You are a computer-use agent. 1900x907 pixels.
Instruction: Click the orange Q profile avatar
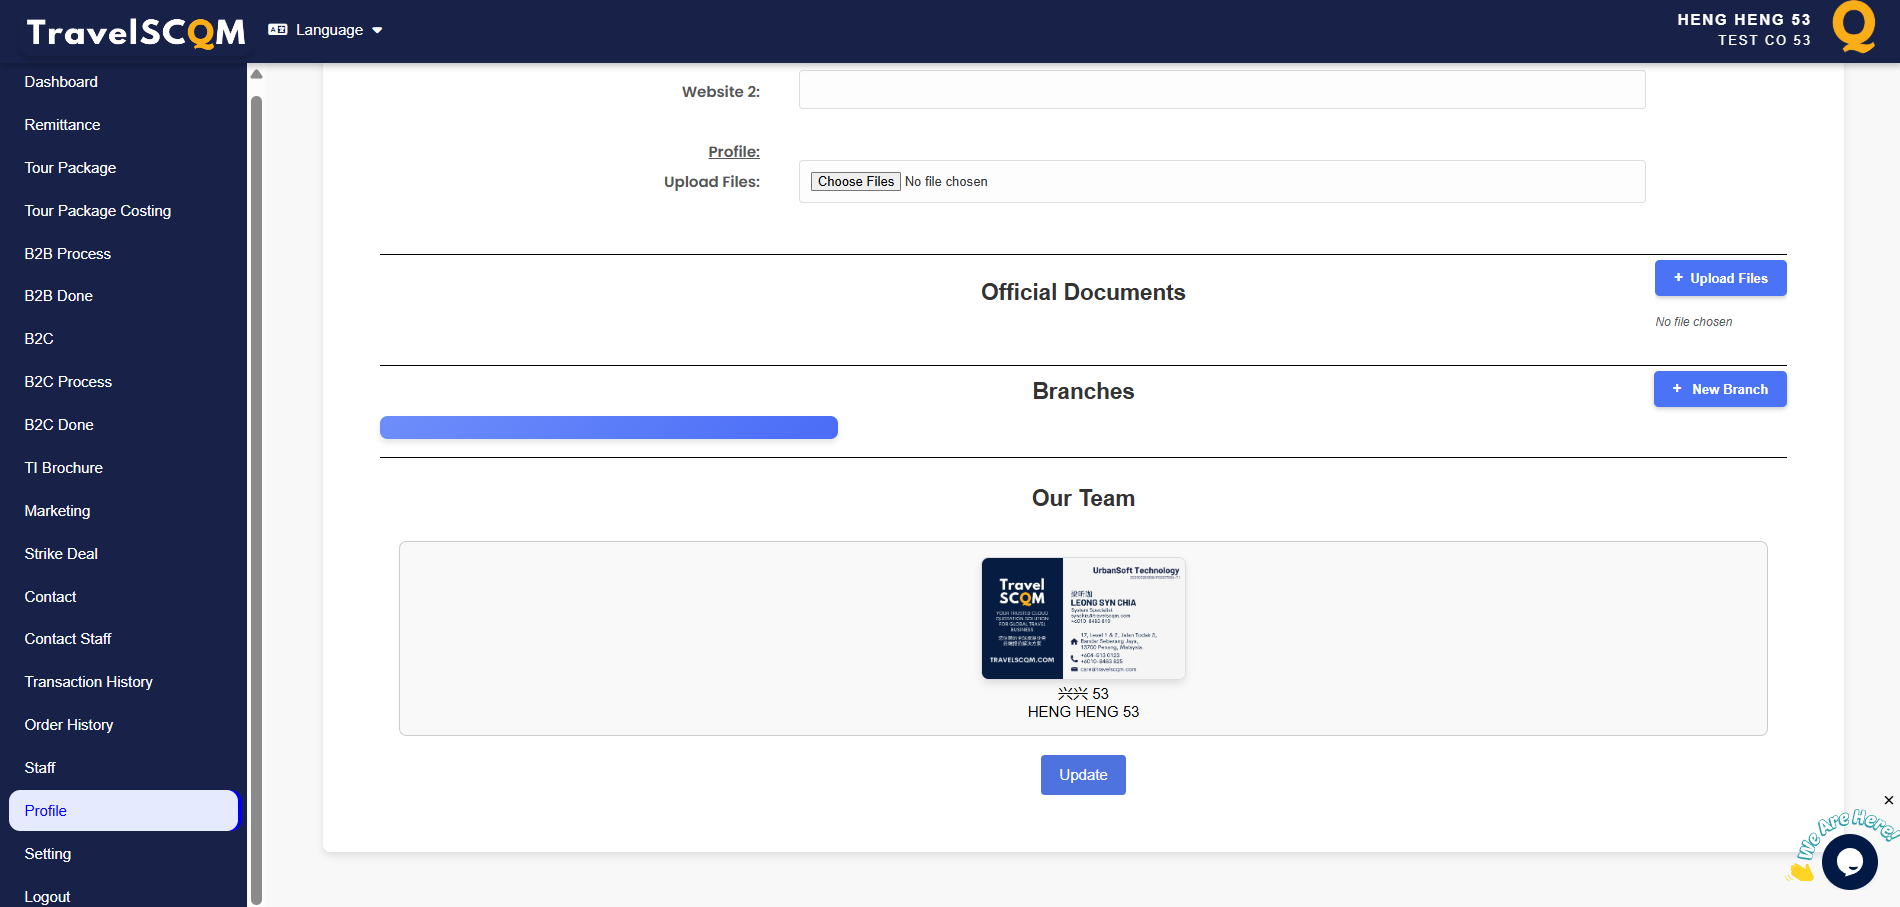[x=1853, y=27]
